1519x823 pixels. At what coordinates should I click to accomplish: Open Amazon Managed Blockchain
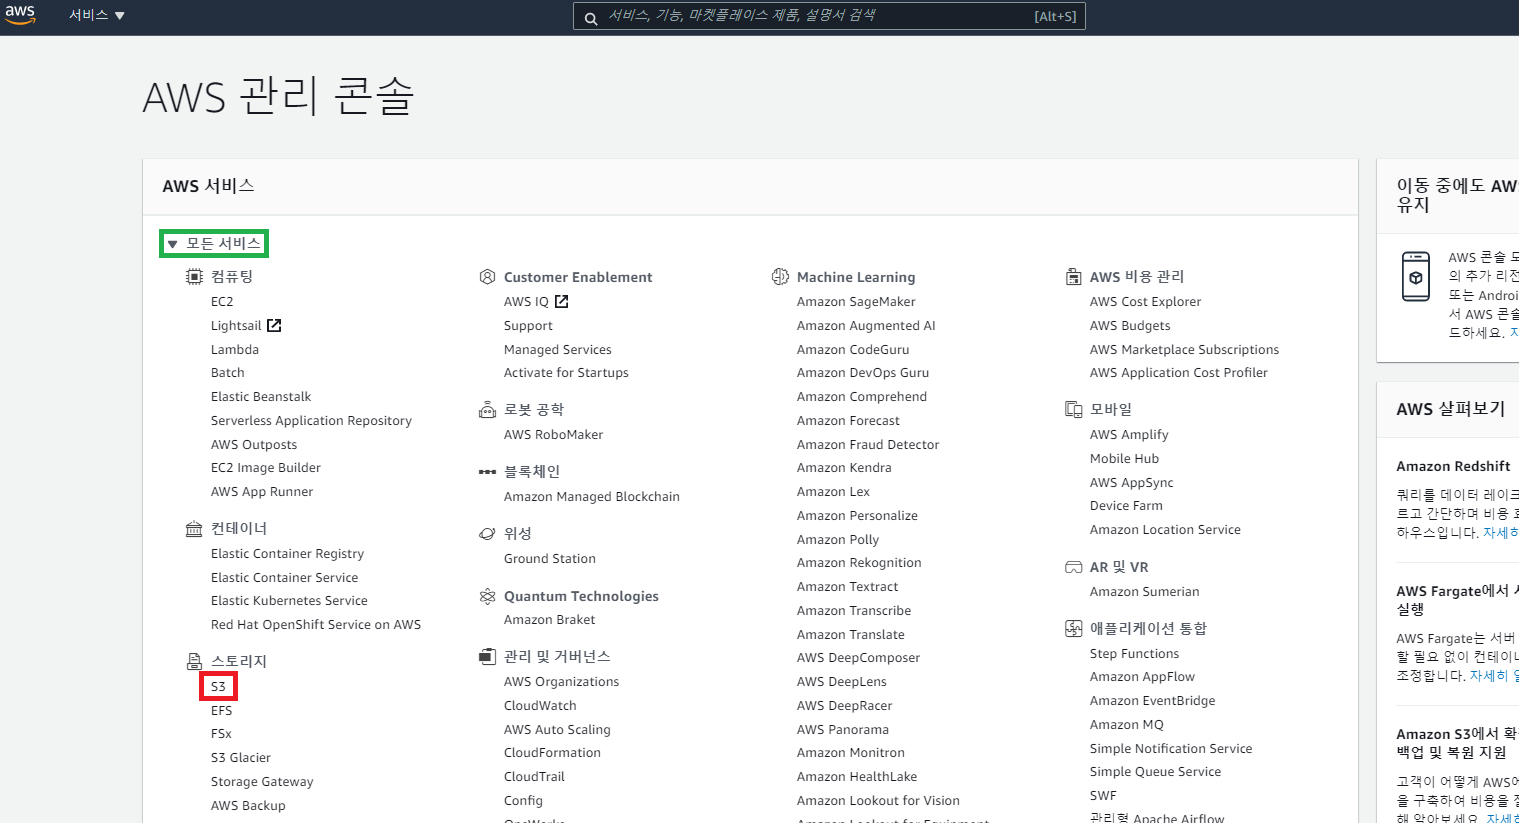592,497
